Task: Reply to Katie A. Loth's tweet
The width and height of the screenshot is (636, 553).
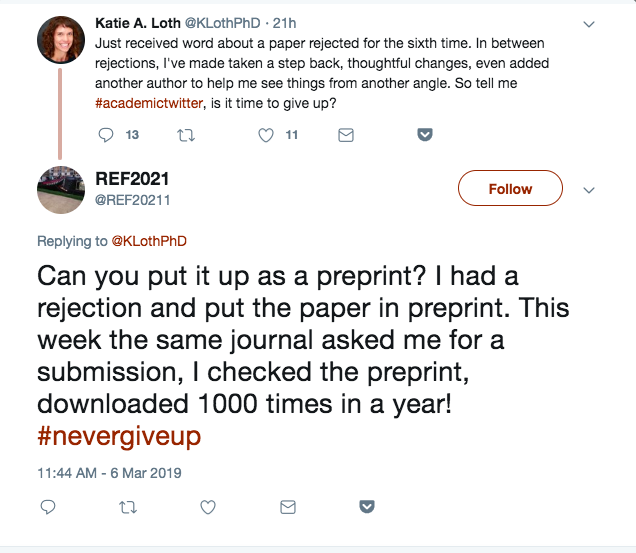Action: coord(108,135)
